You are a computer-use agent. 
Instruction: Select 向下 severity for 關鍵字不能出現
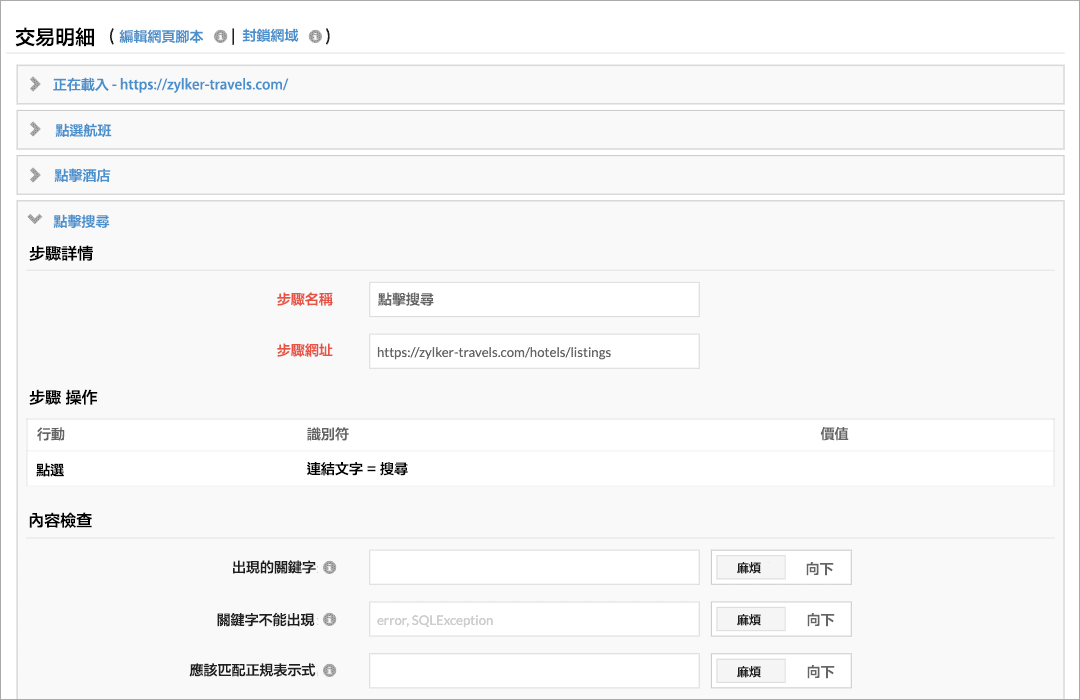[x=818, y=619]
